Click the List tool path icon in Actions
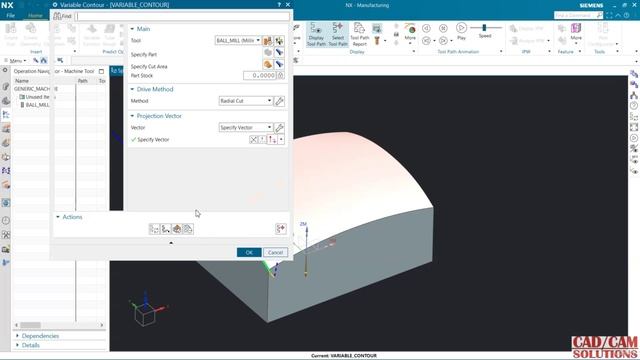This screenshot has height=360, width=640. pos(188,229)
